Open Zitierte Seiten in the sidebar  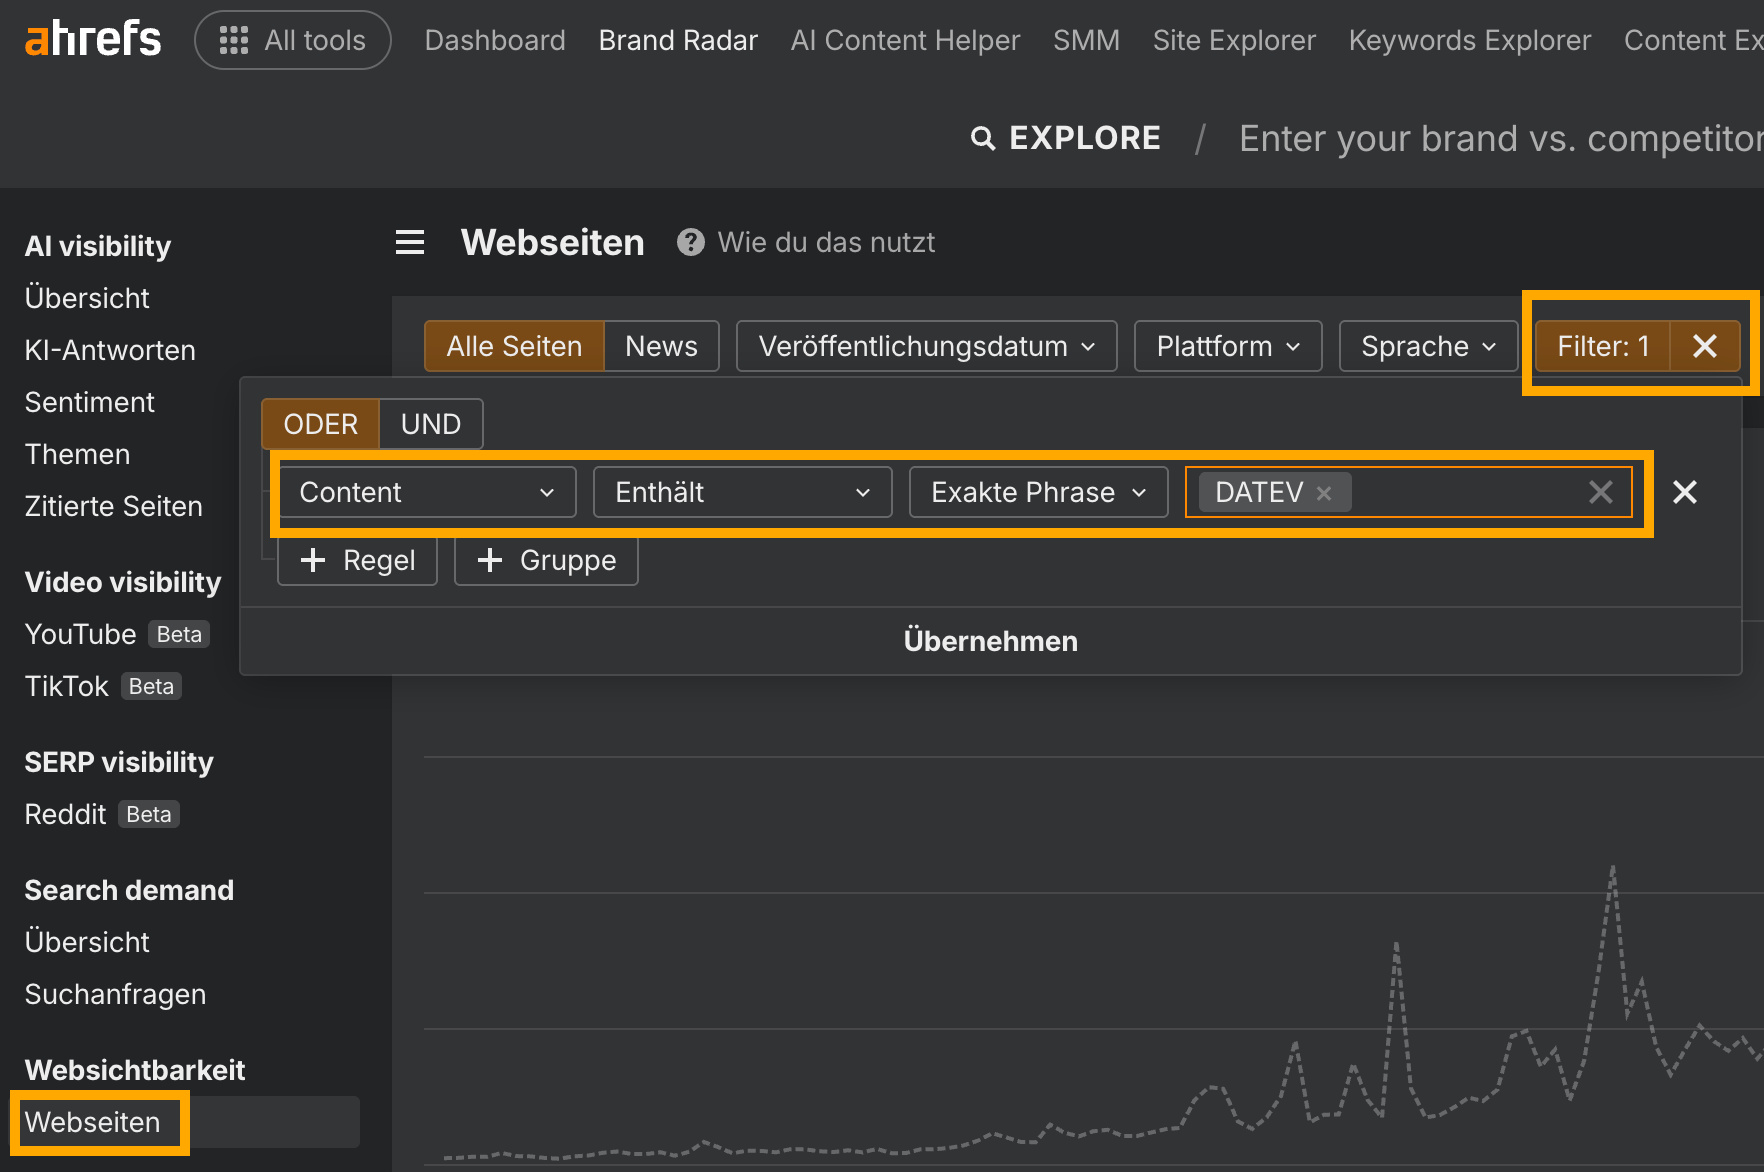click(113, 506)
